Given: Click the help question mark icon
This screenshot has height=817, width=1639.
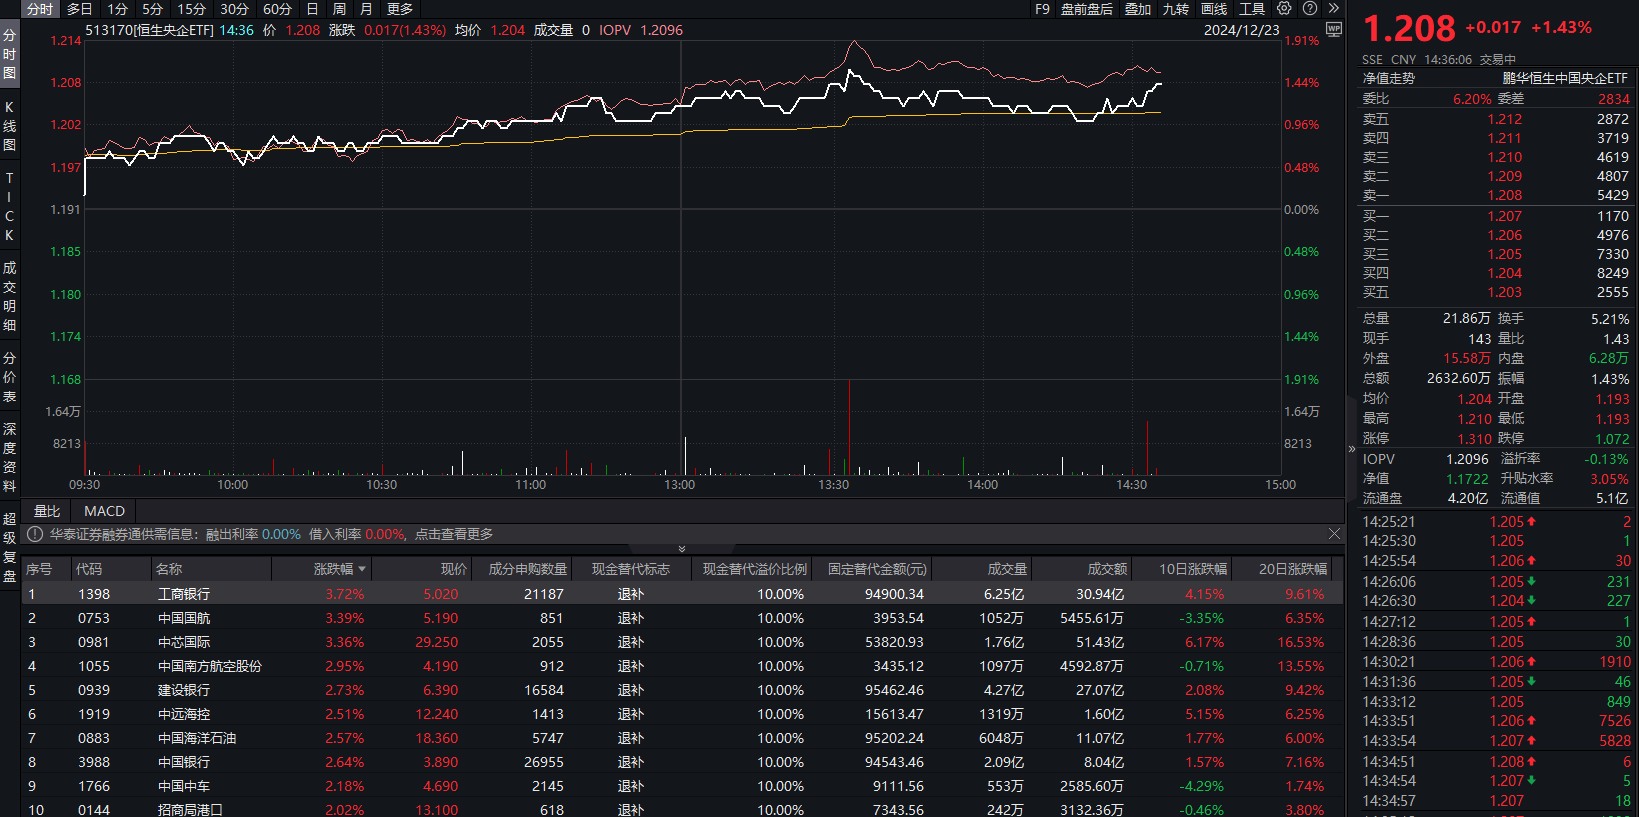Looking at the screenshot, I should (x=1310, y=9).
